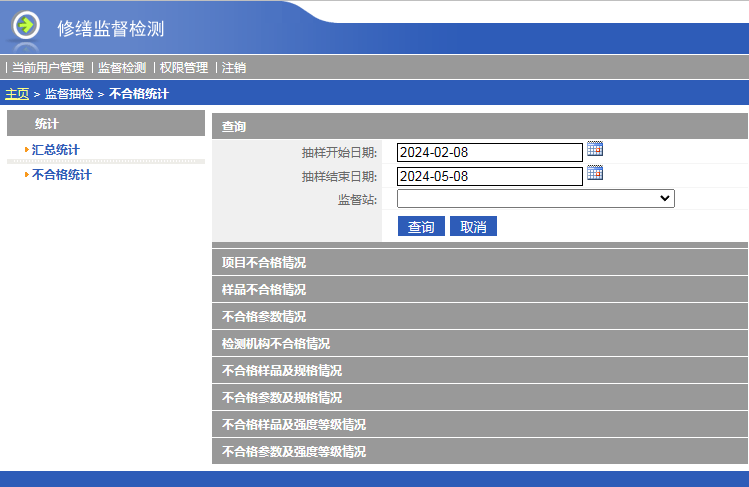Expand the 不合格参数及强度等级情况 section
749x487 pixels.
pos(294,452)
